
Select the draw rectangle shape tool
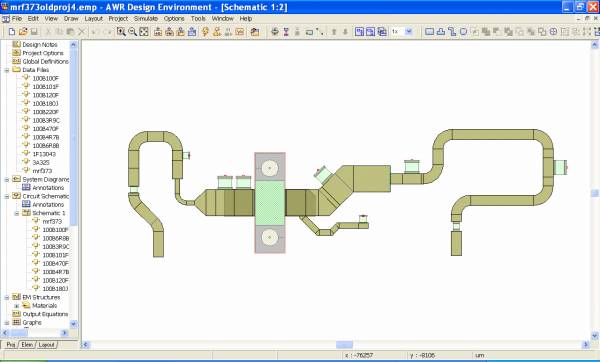[429, 32]
